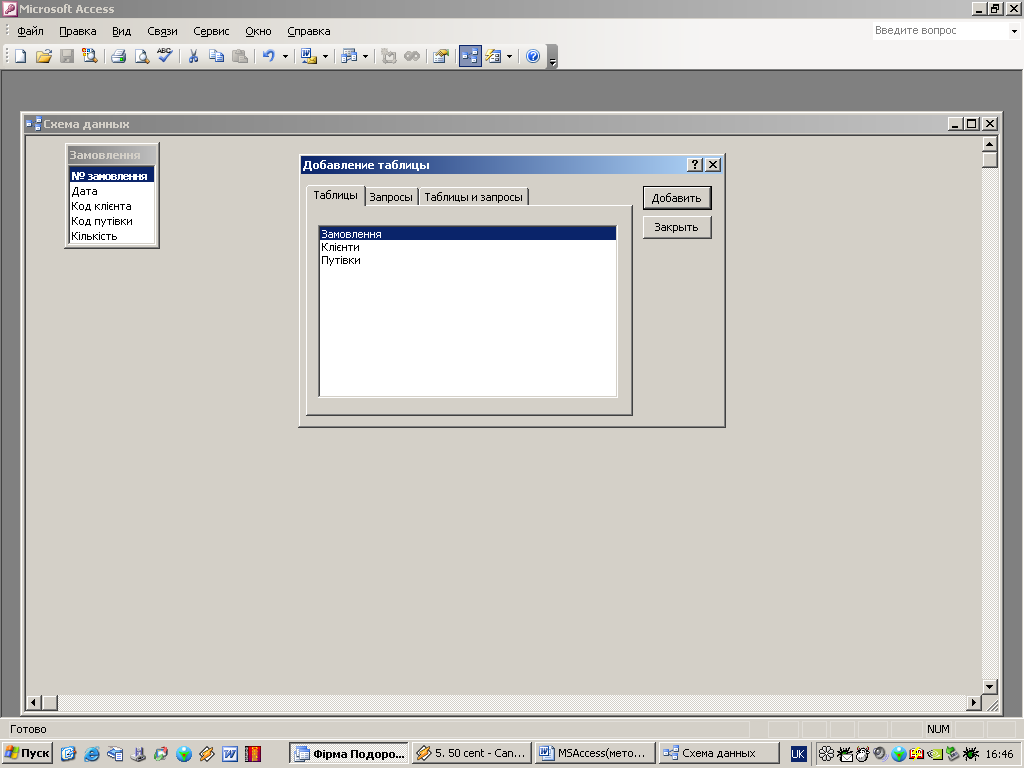1024x768 pixels.
Task: Launch Word from quick launch bar
Action: pyautogui.click(x=229, y=754)
